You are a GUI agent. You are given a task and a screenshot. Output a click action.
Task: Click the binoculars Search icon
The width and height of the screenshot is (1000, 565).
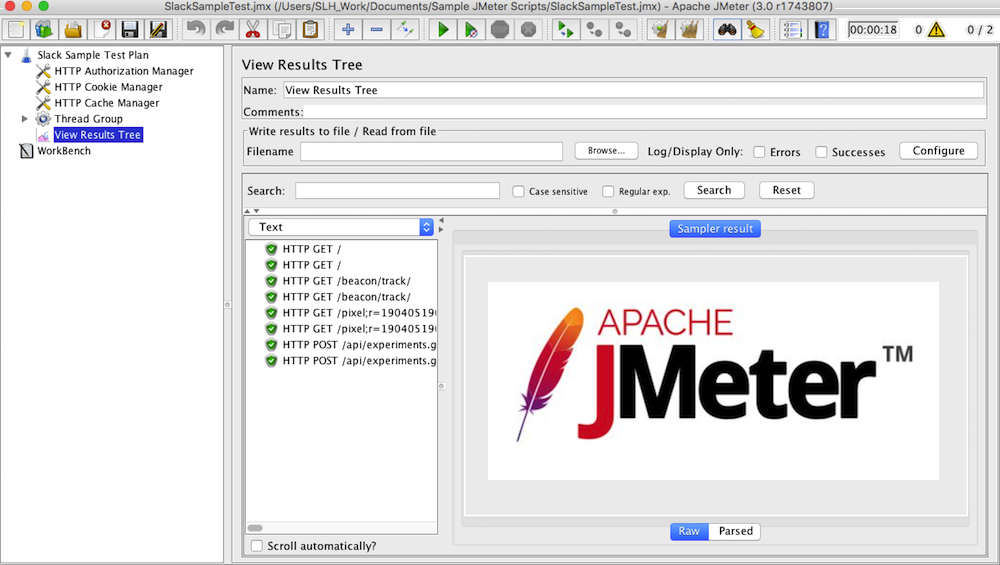click(727, 29)
